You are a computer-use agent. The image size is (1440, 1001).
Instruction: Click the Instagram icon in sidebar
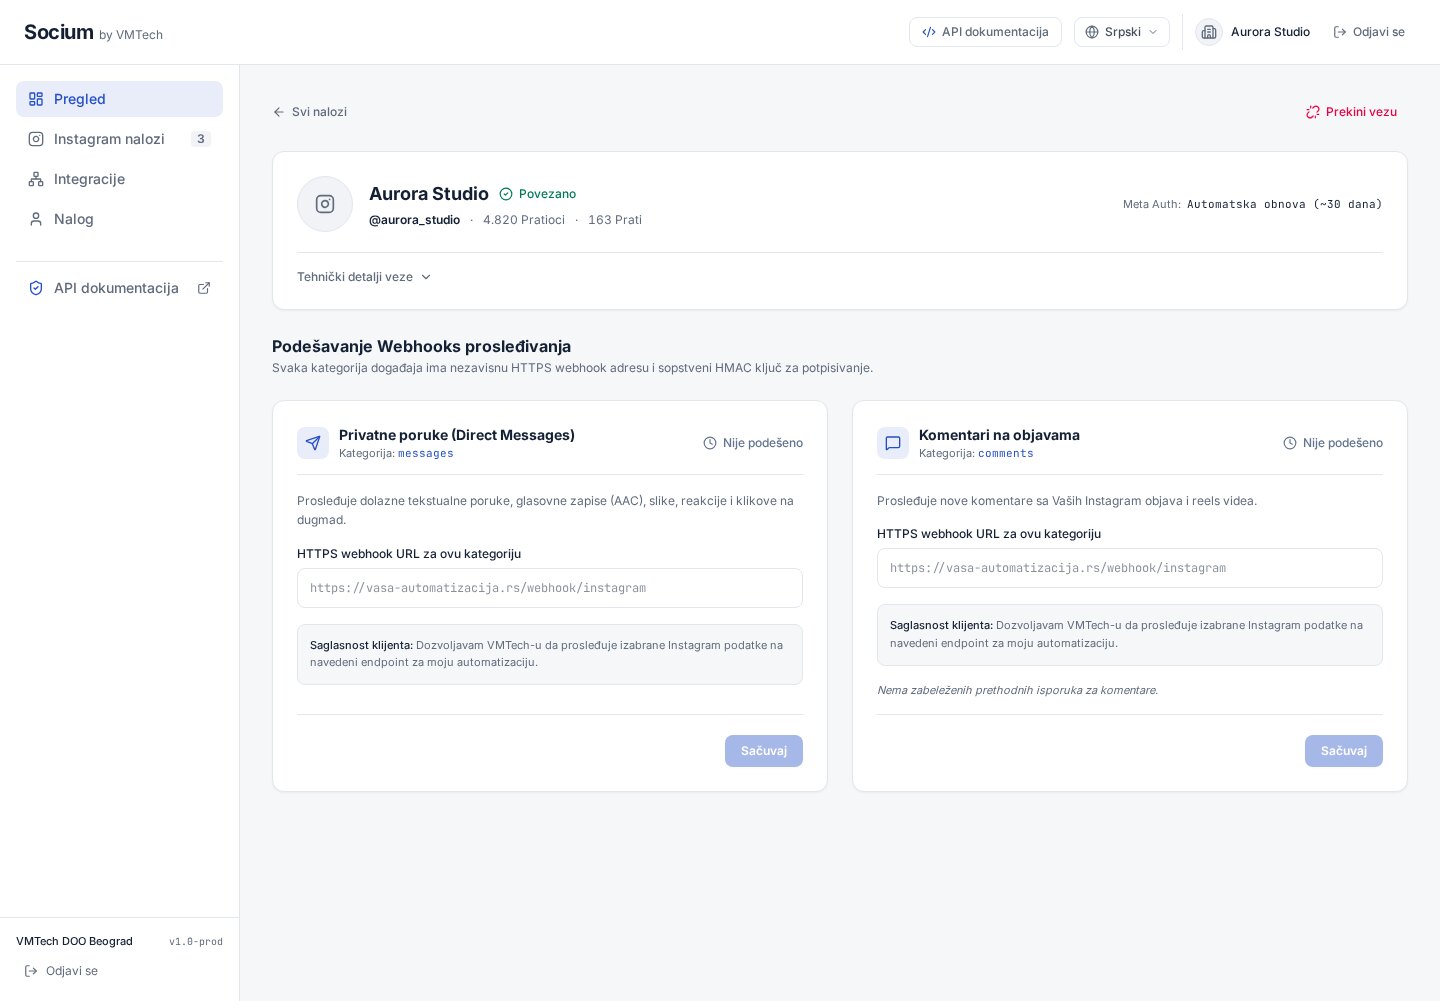(36, 139)
